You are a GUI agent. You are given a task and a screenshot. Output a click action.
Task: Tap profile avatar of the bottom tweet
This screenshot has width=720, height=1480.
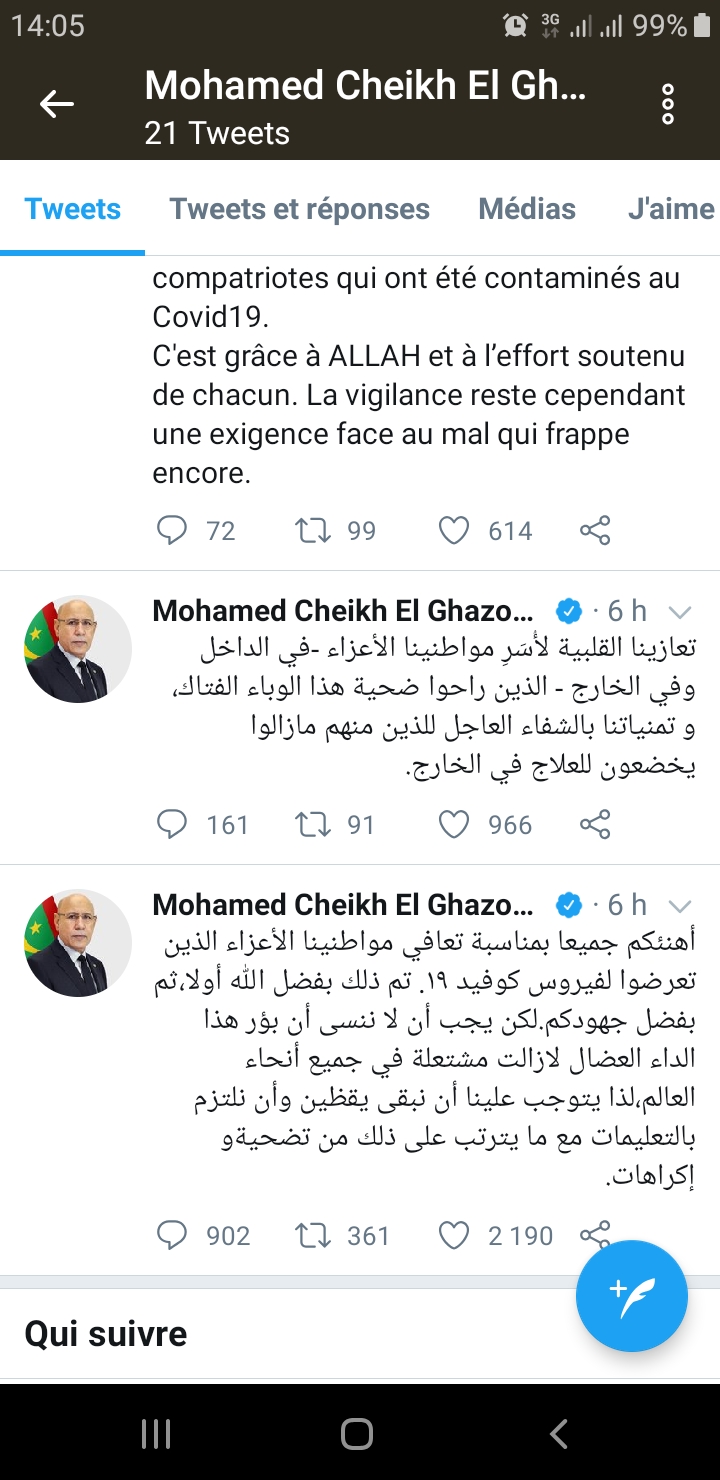tap(78, 942)
